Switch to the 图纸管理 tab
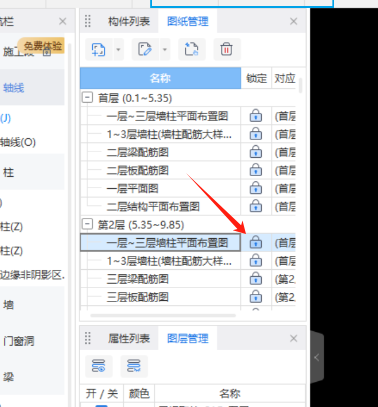Screen dimensions: 378x407 [188, 22]
